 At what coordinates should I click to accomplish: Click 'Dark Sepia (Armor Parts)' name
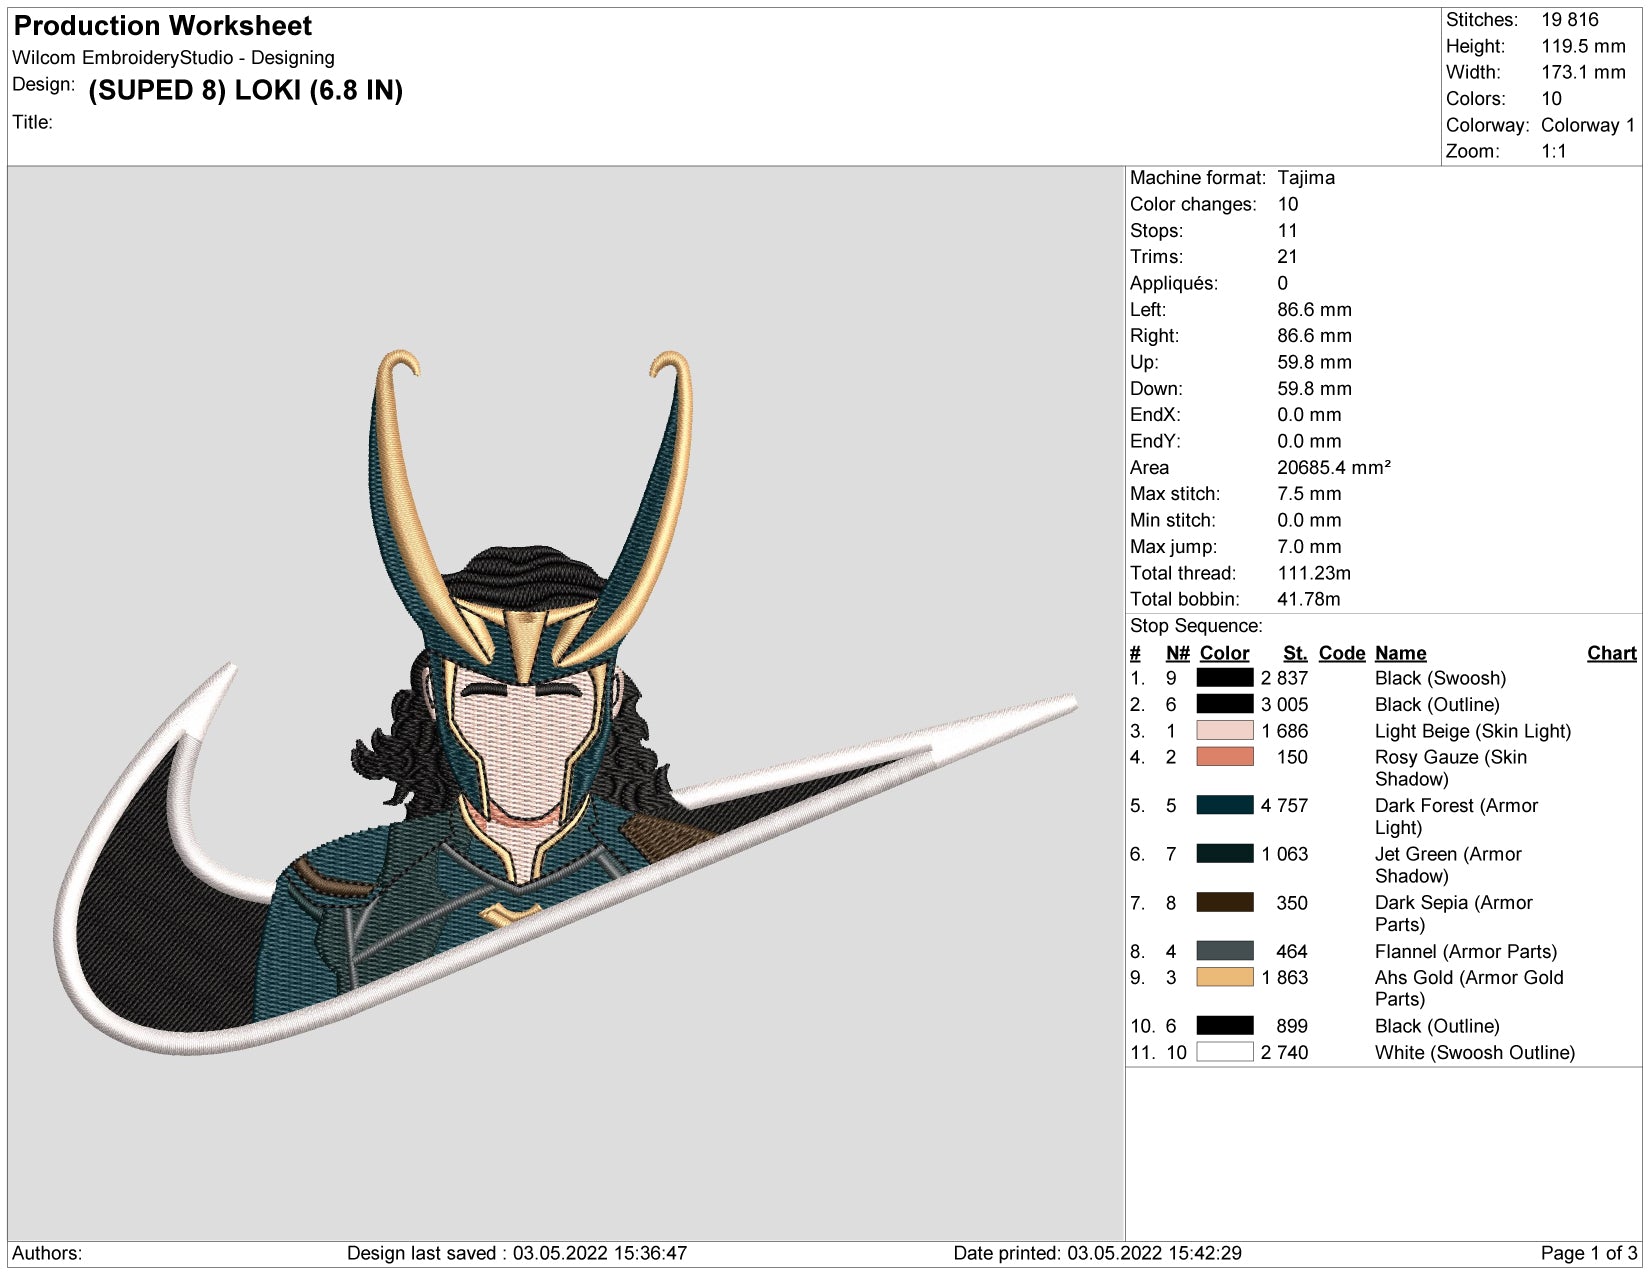[1454, 913]
